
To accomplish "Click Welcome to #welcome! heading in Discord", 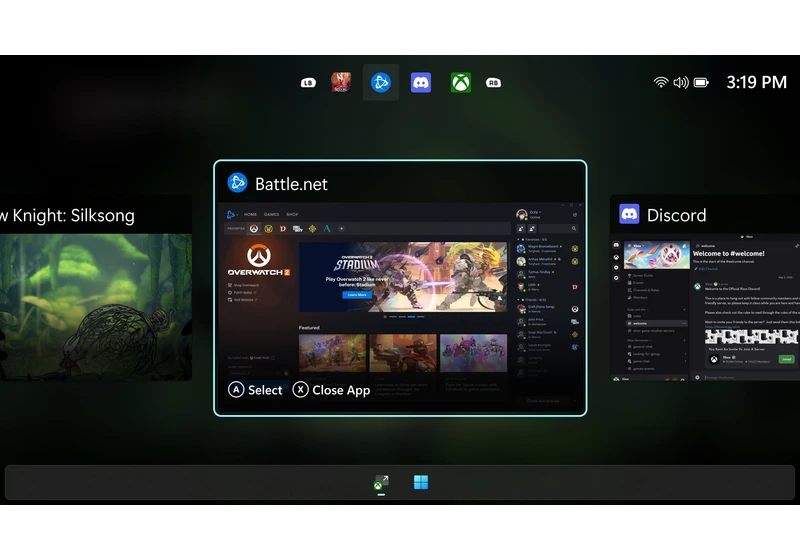I will pos(729,253).
